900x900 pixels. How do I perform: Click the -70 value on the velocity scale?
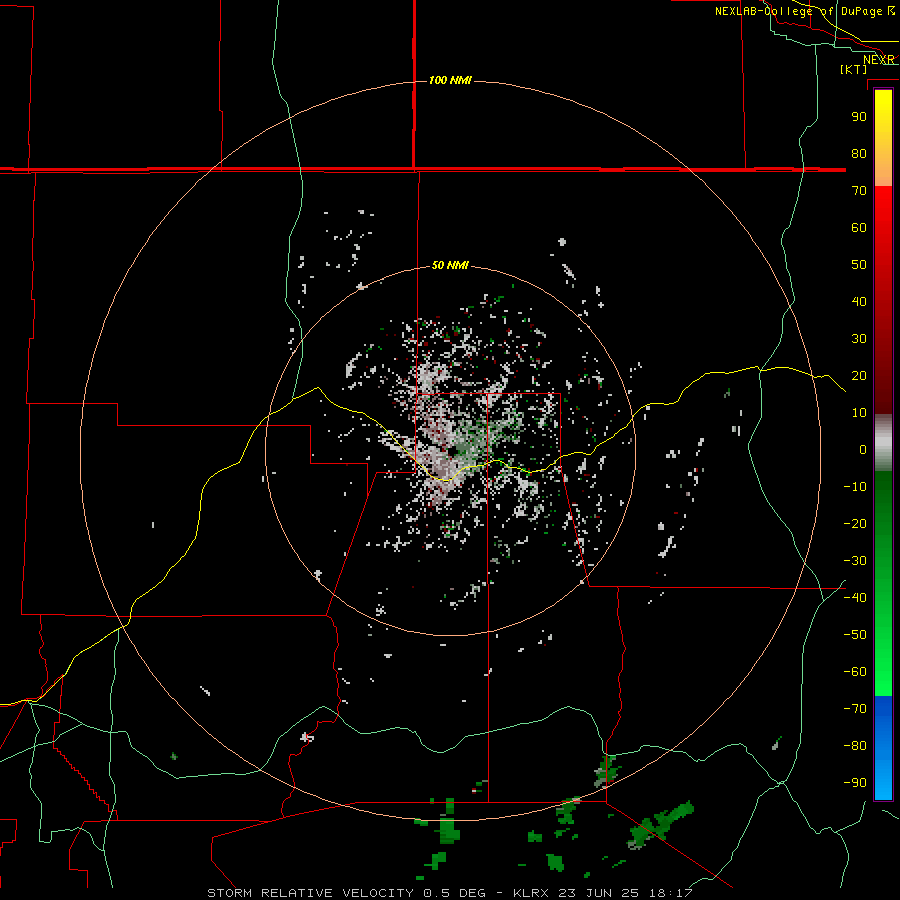point(855,708)
